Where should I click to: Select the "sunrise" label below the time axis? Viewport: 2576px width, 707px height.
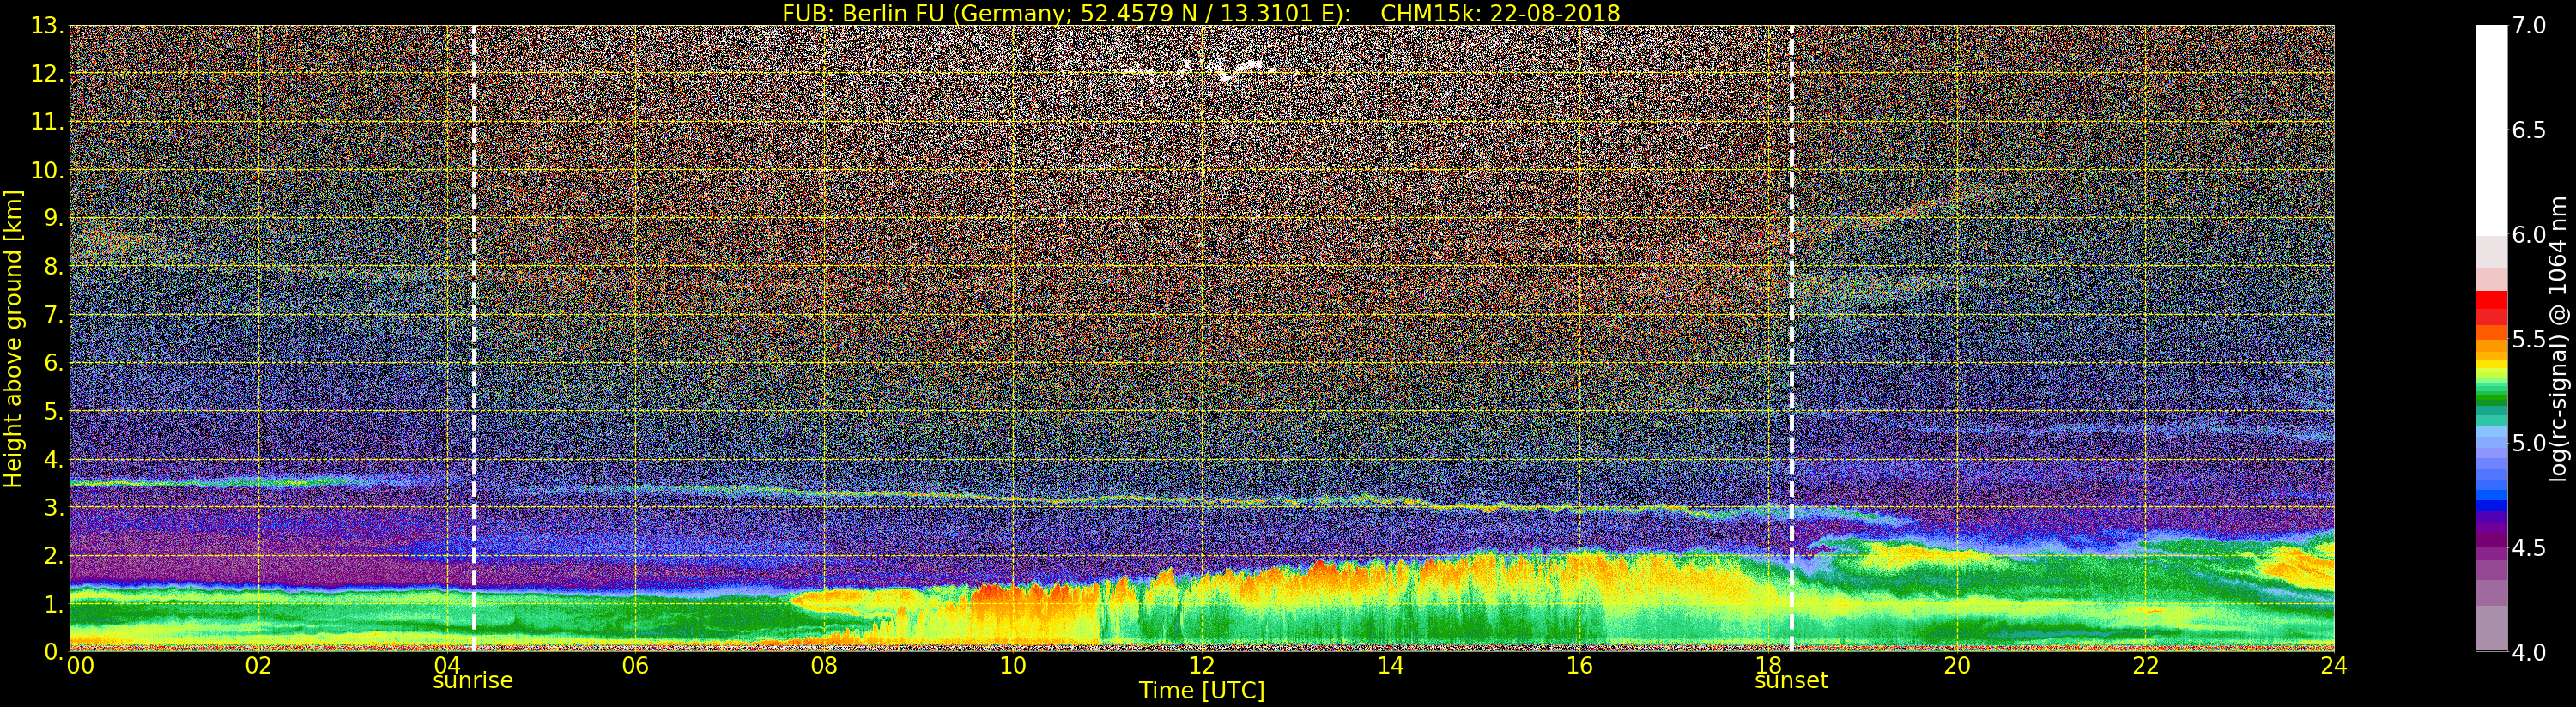click(x=473, y=681)
